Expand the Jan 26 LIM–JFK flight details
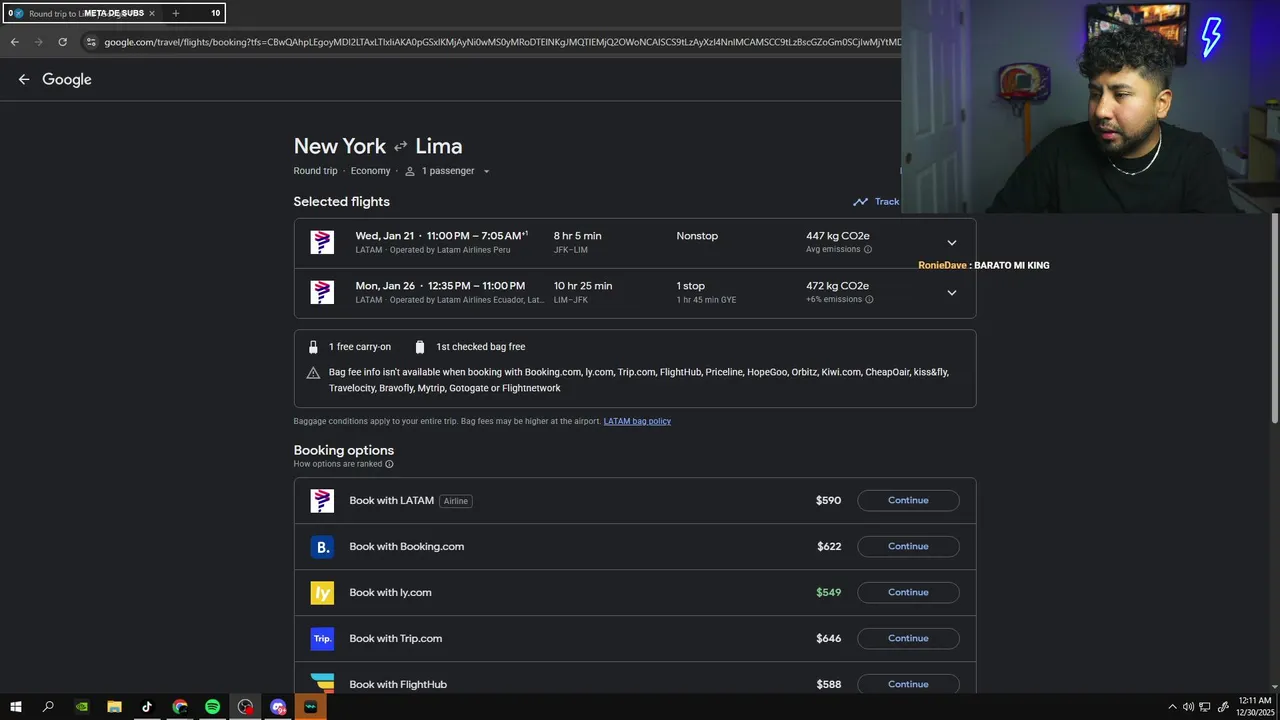The image size is (1280, 720). click(x=951, y=293)
